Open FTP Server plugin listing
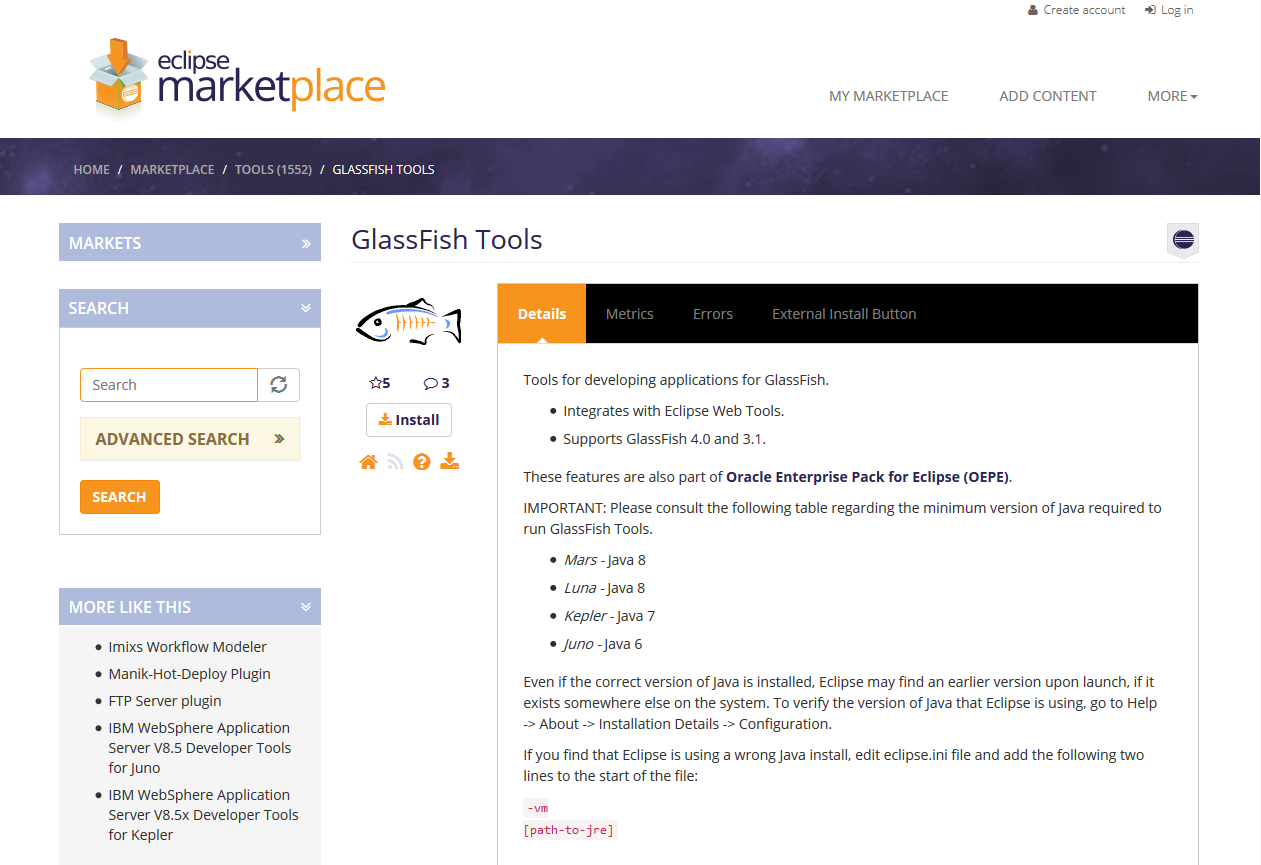The height and width of the screenshot is (865, 1261). tap(165, 701)
